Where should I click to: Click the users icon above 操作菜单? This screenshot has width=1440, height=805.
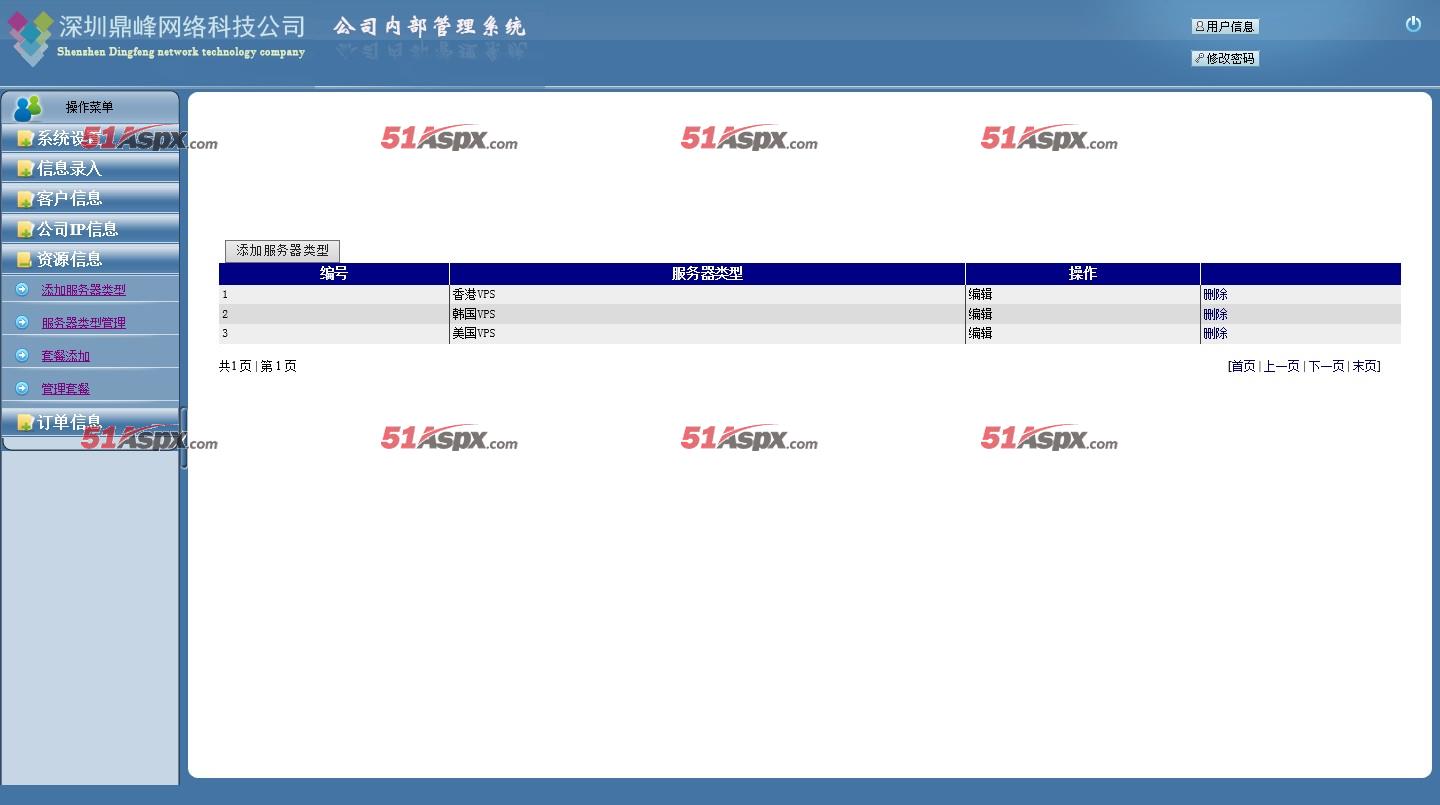point(28,108)
